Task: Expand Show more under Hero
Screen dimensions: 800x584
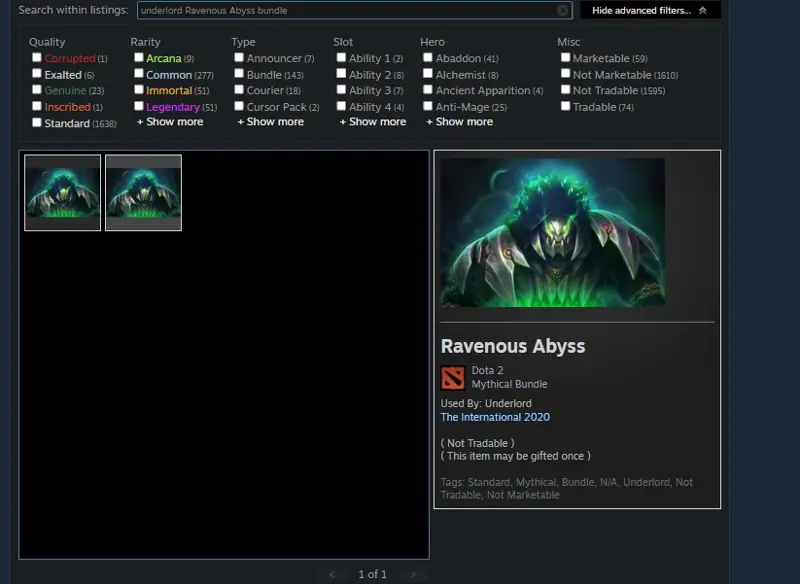Action: (460, 122)
